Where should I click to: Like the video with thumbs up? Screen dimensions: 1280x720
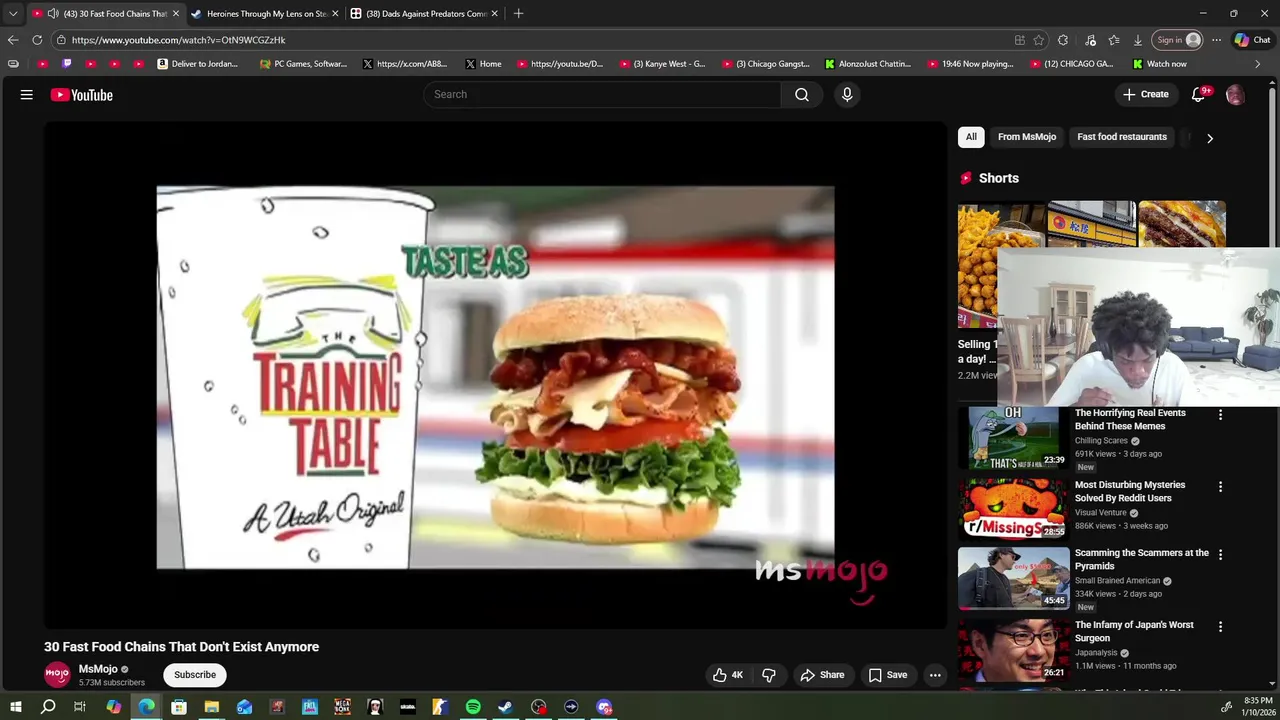[727, 675]
